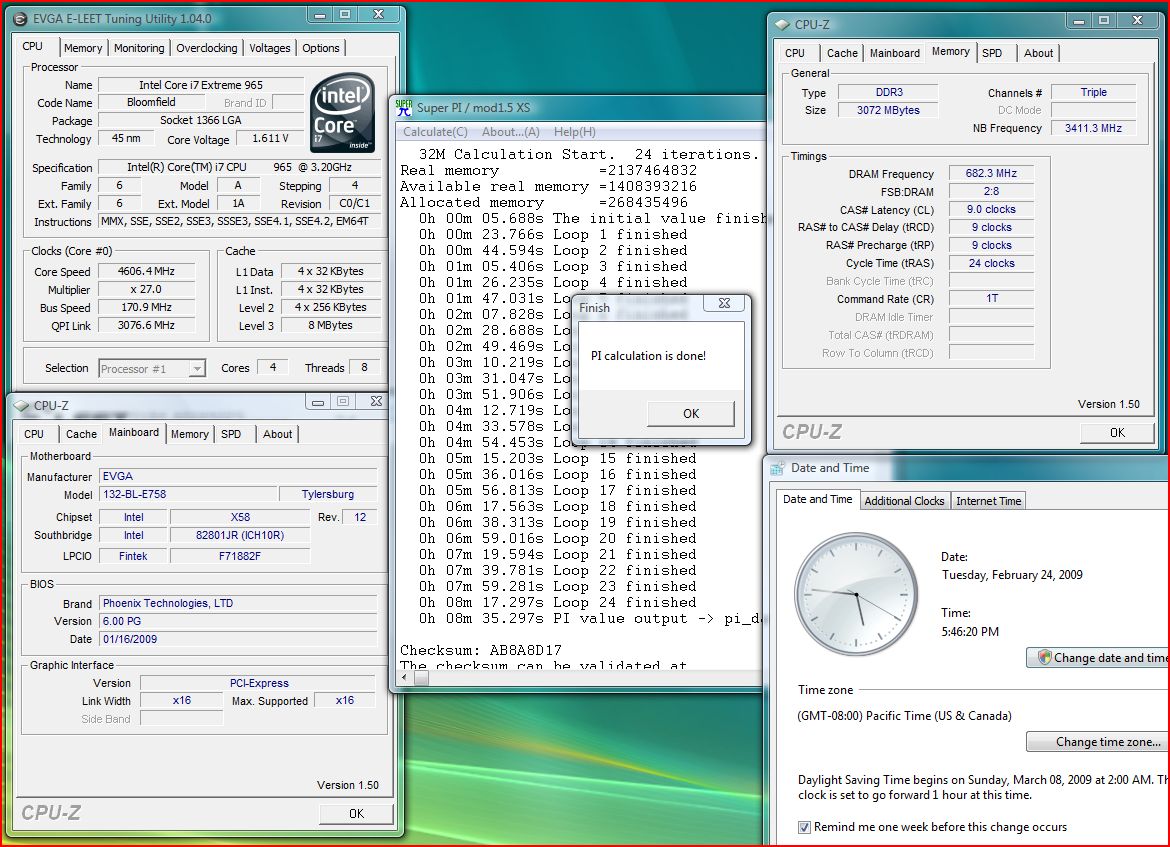Open About tab in upper CPU-Z window

coord(1038,53)
